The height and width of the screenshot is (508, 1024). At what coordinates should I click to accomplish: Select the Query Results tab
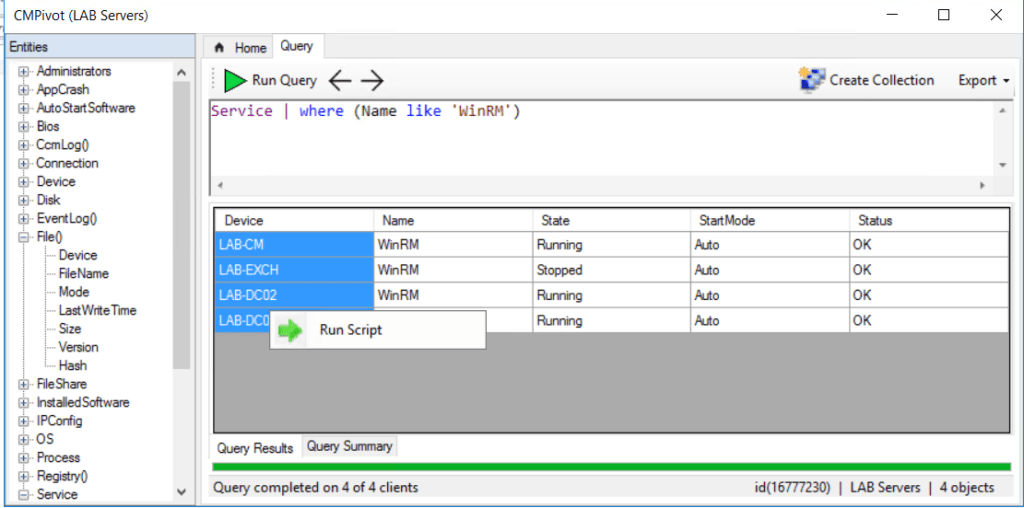pos(256,447)
